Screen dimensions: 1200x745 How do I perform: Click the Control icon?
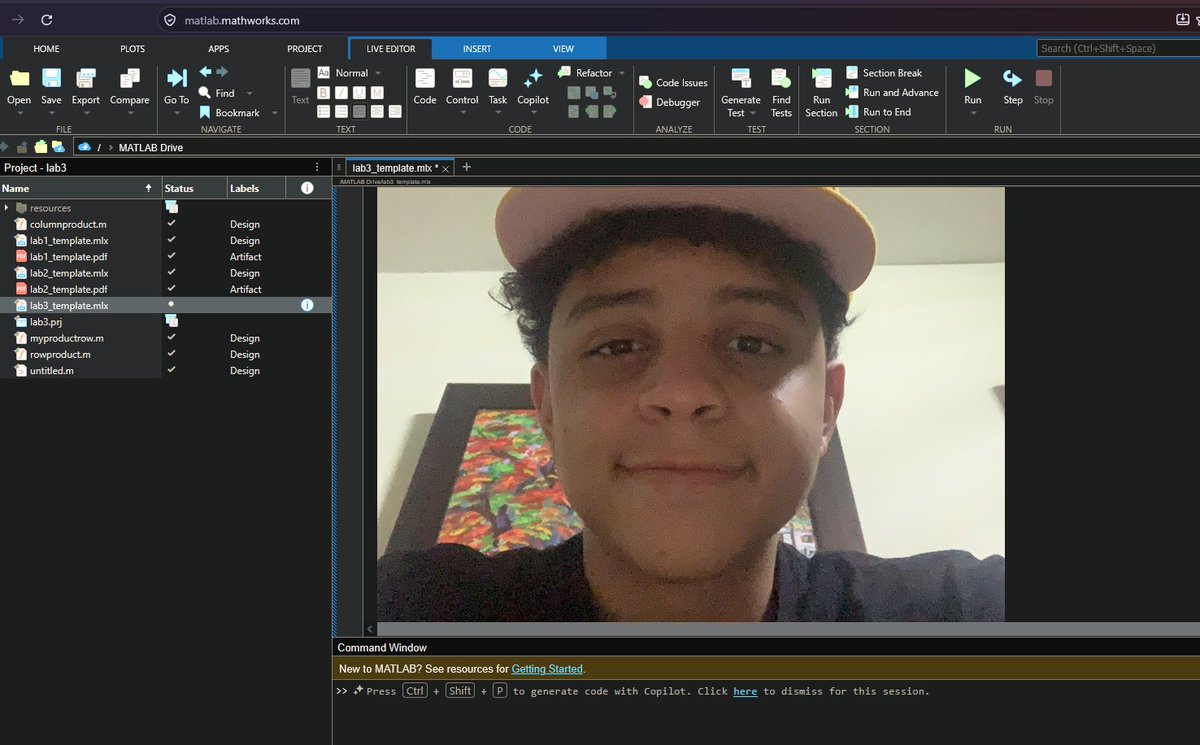(462, 78)
